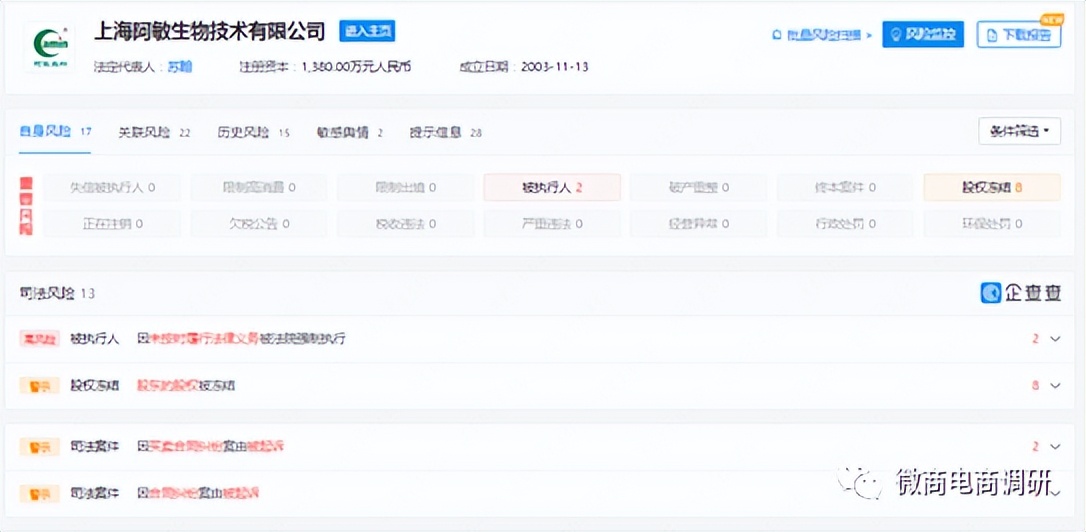Click the 司法风险 13 section heading
The width and height of the screenshot is (1086, 532).
57,294
